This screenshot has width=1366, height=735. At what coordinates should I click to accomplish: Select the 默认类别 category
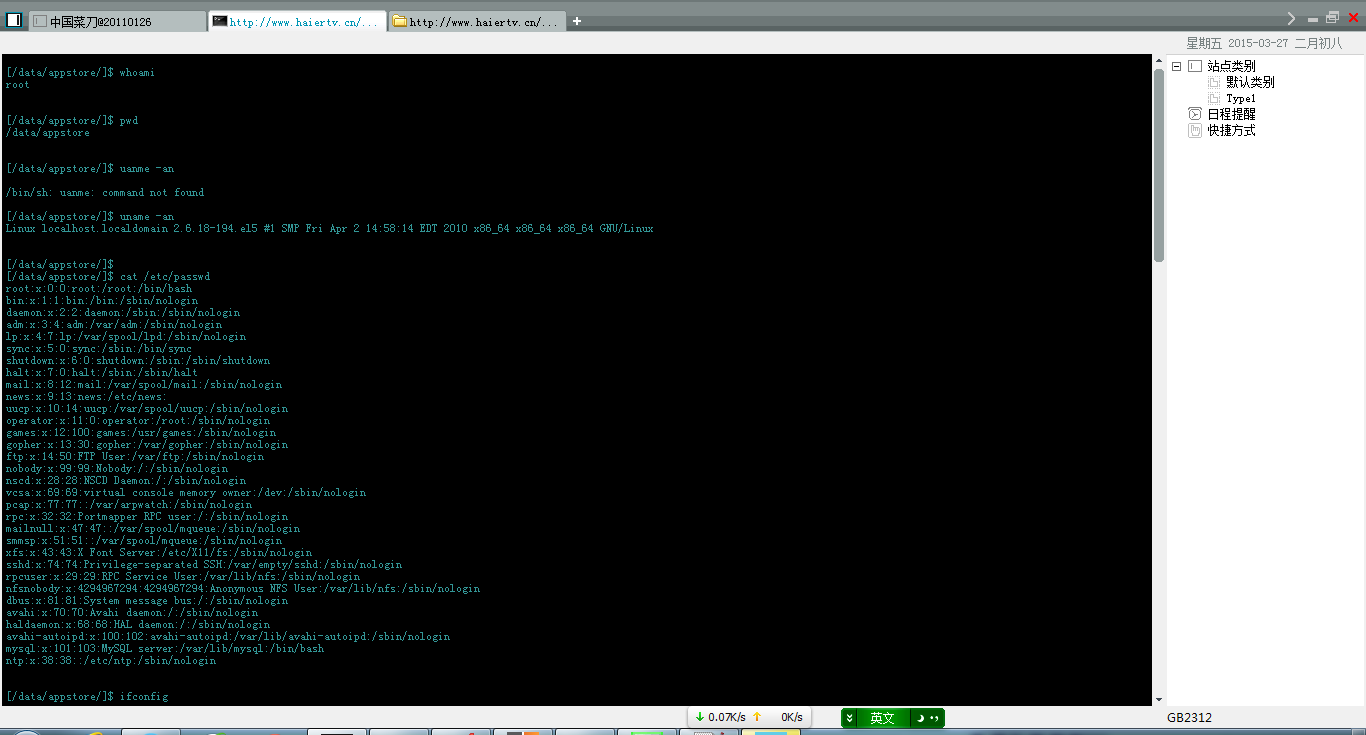pyautogui.click(x=1250, y=82)
